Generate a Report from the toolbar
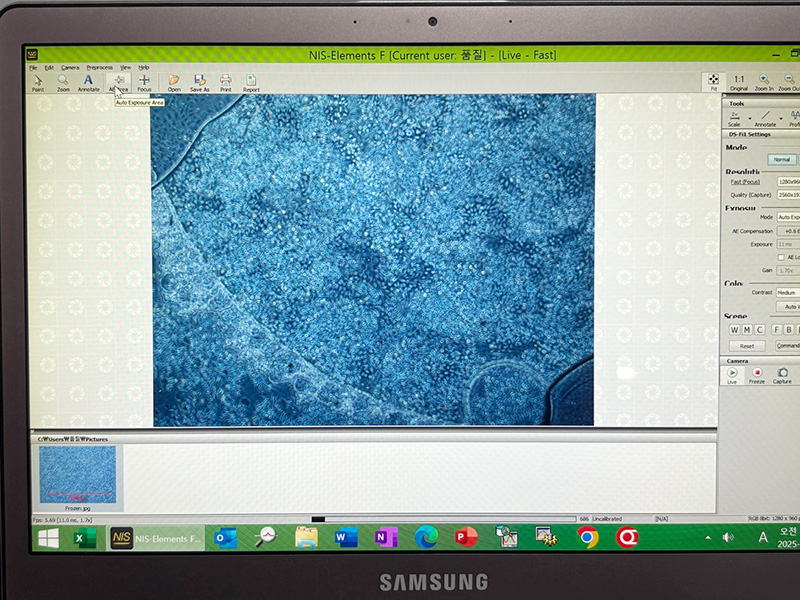This screenshot has height=600, width=800. (251, 81)
